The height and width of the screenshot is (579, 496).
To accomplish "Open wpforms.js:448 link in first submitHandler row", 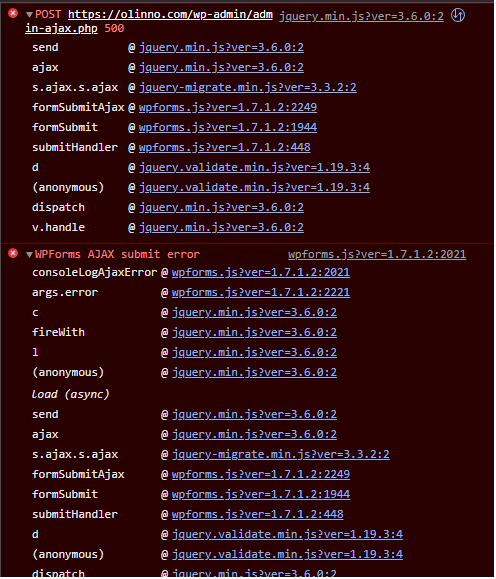I will (x=225, y=147).
